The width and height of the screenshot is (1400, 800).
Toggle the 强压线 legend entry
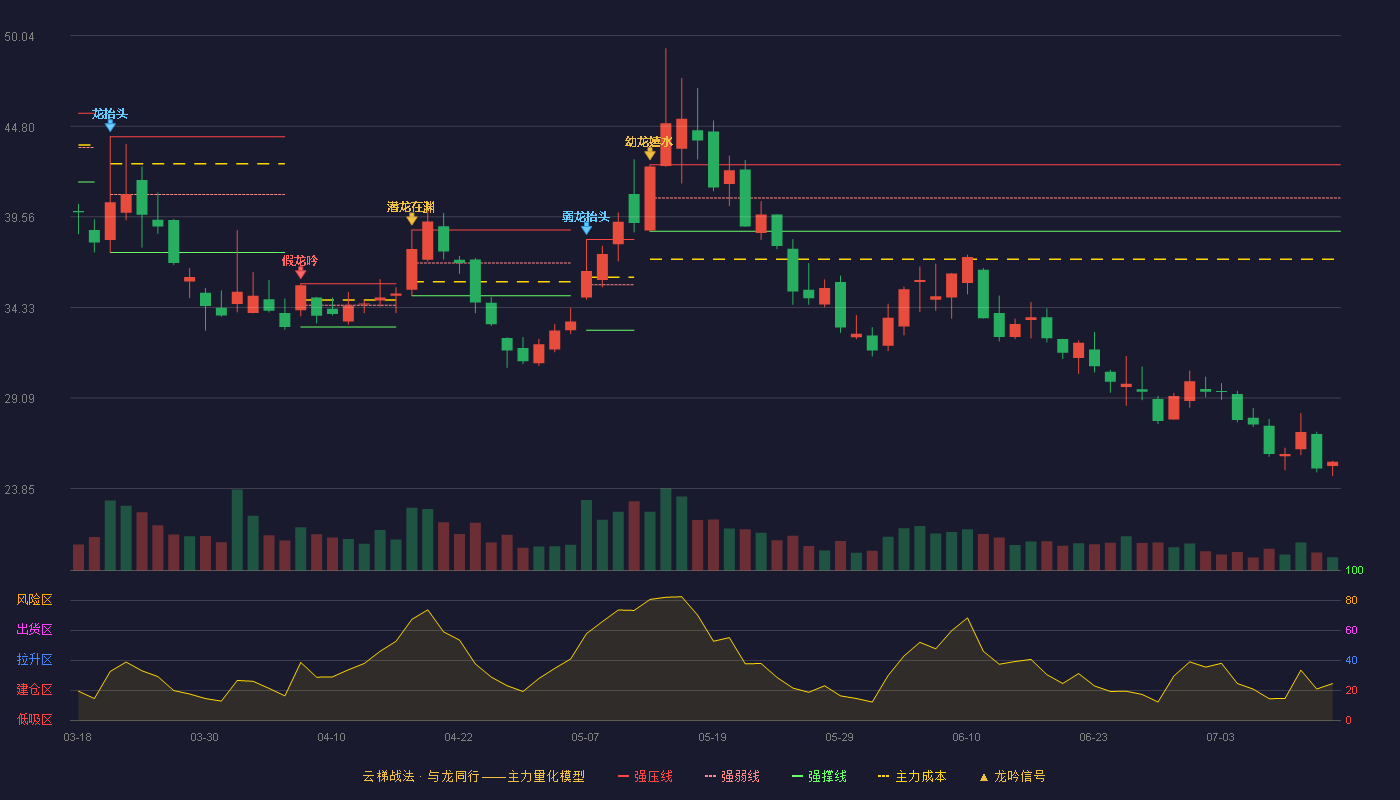point(646,776)
